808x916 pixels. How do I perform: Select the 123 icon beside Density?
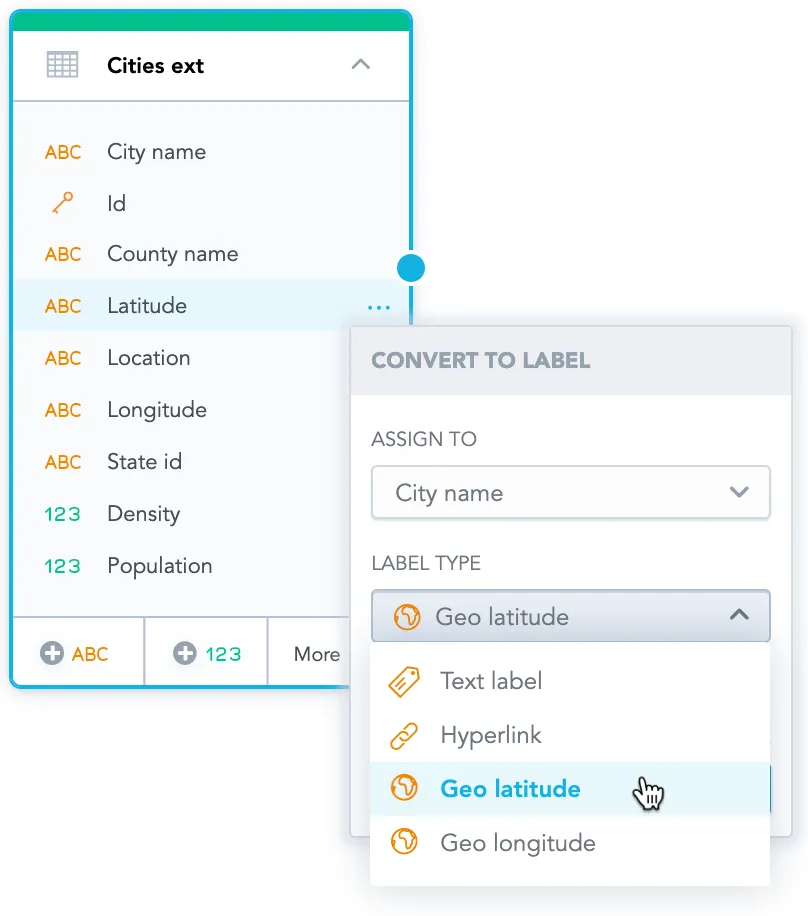[x=63, y=514]
